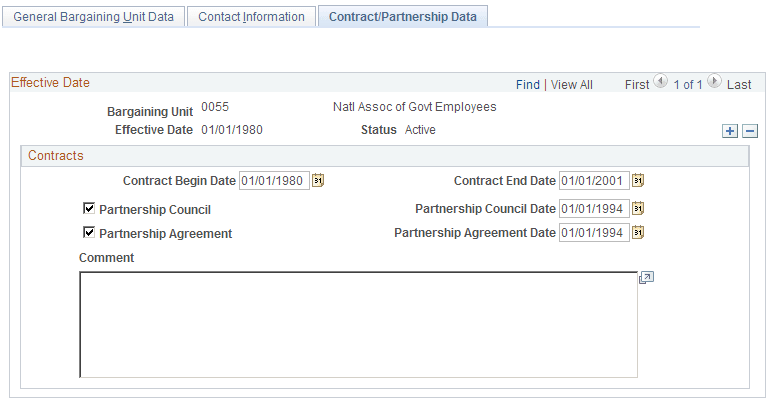This screenshot has width=770, height=402.
Task: Switch to General Bargaining Unit Data tab
Action: click(x=93, y=17)
